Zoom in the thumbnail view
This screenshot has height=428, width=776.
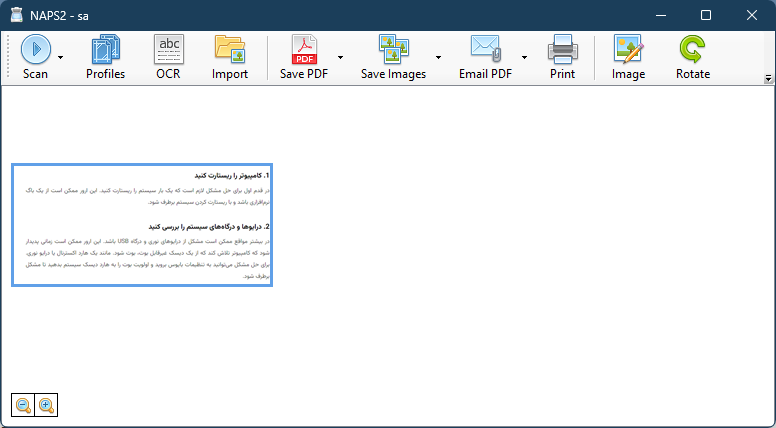coord(45,405)
